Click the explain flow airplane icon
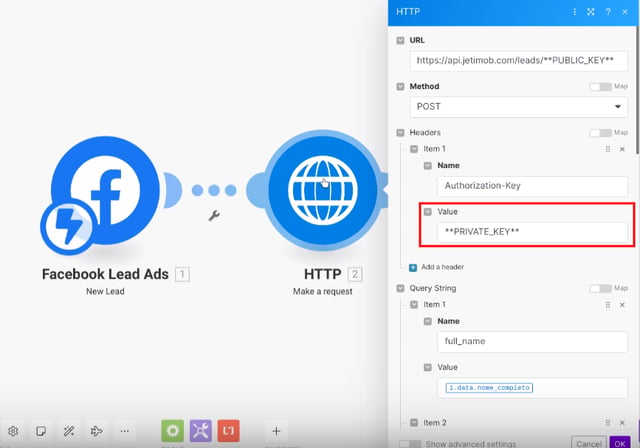The height and width of the screenshot is (448, 640). point(96,431)
